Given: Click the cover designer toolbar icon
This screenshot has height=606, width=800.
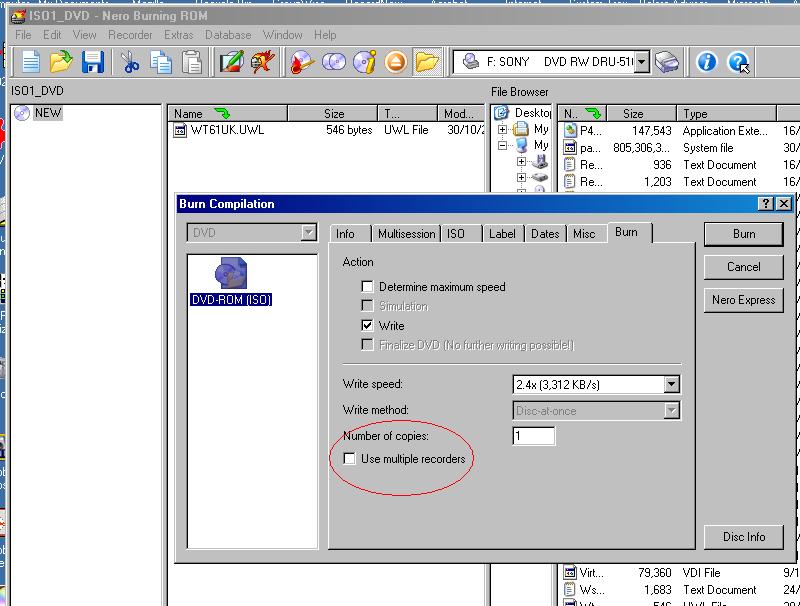Looking at the screenshot, I should 263,62.
